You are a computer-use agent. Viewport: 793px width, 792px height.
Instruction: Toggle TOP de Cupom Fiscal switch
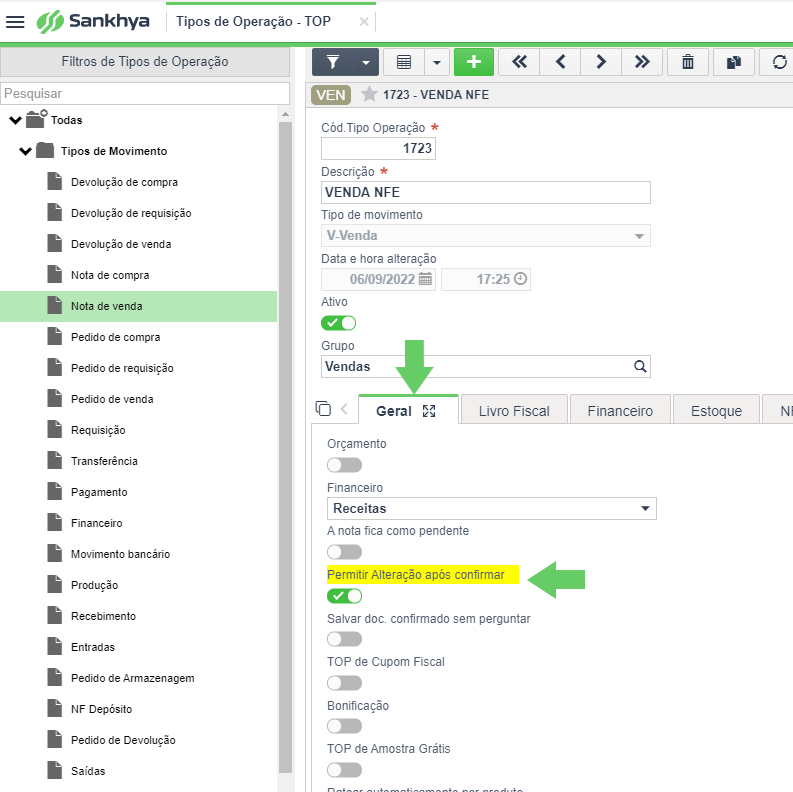coord(344,683)
